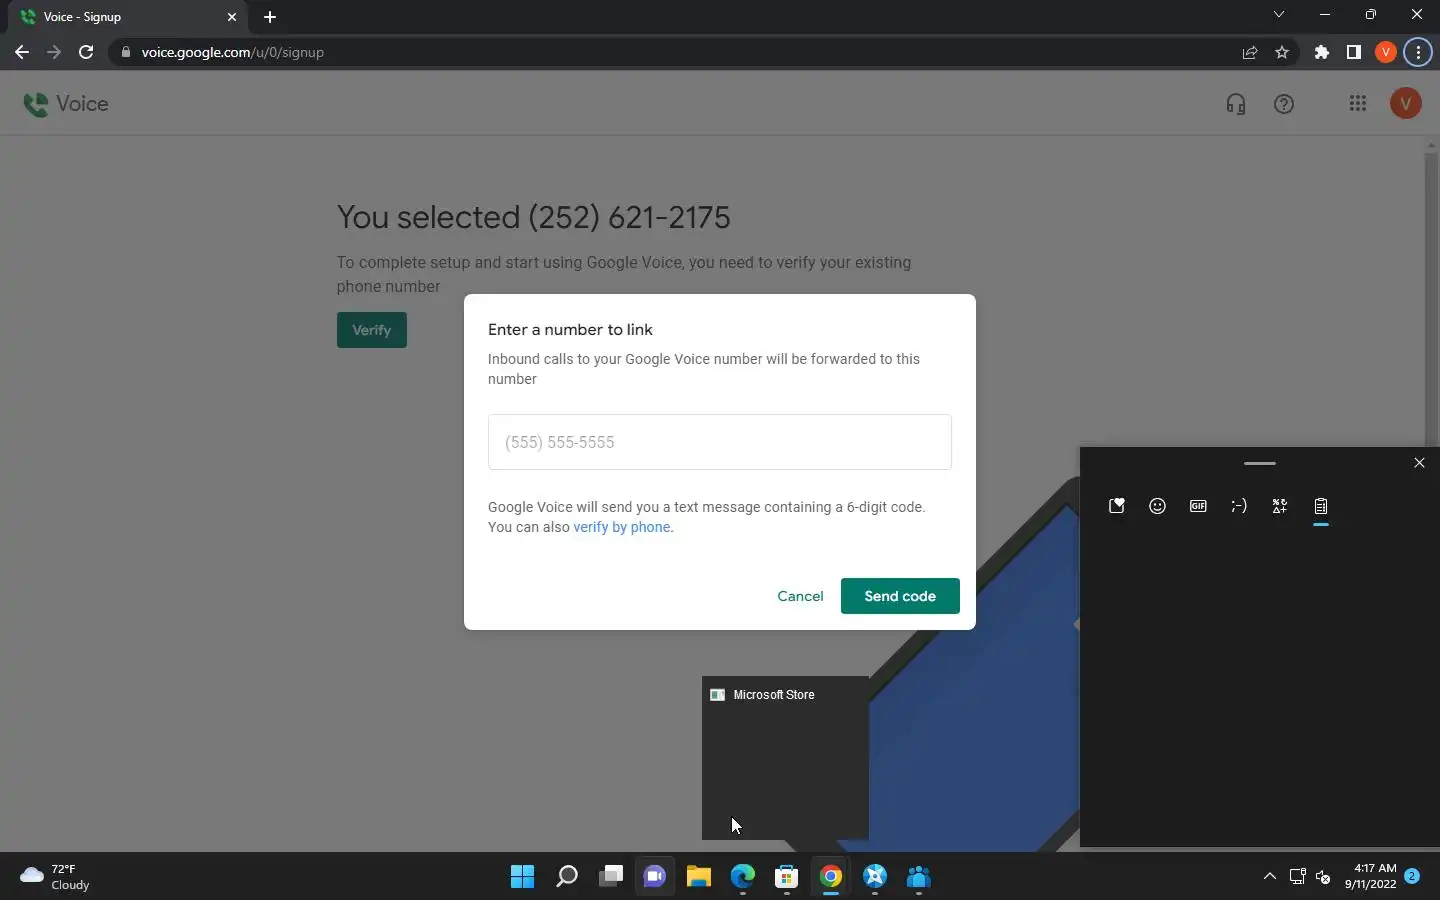Image resolution: width=1440 pixels, height=900 pixels.
Task: Click the address bar URL
Action: 233,52
